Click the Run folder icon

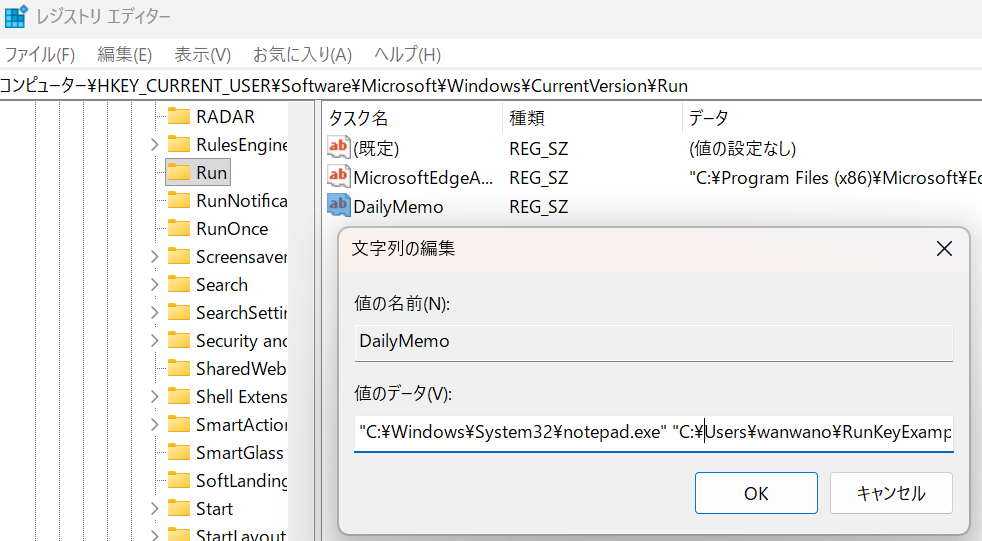(178, 173)
